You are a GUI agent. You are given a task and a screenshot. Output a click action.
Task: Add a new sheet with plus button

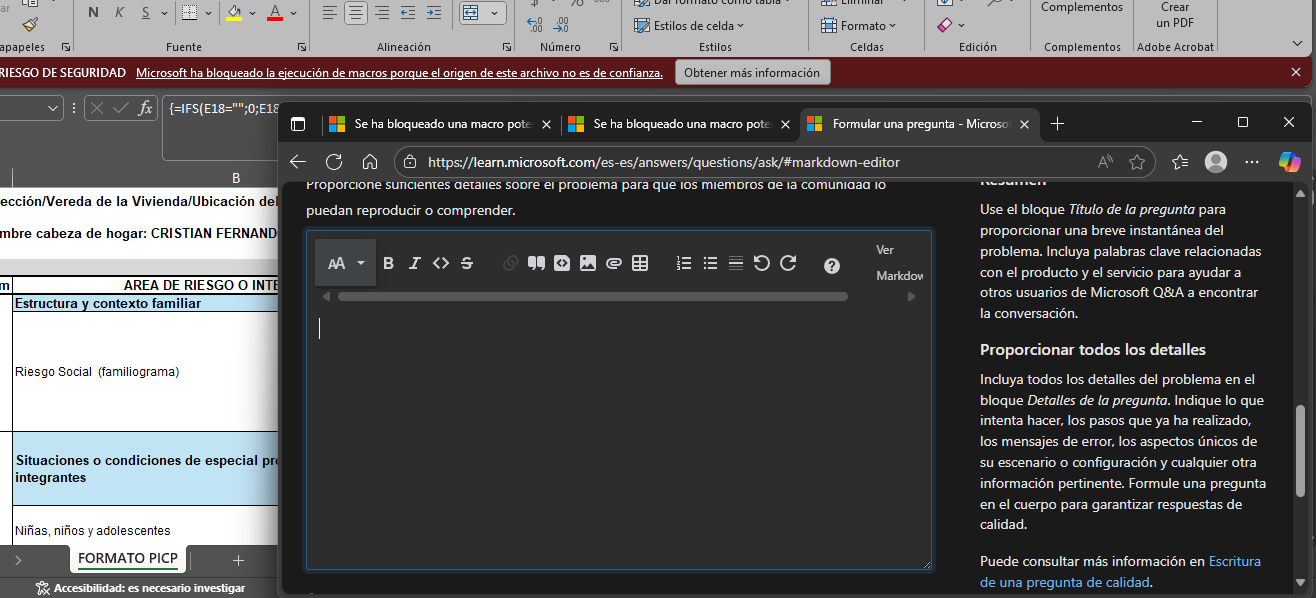pyautogui.click(x=238, y=560)
